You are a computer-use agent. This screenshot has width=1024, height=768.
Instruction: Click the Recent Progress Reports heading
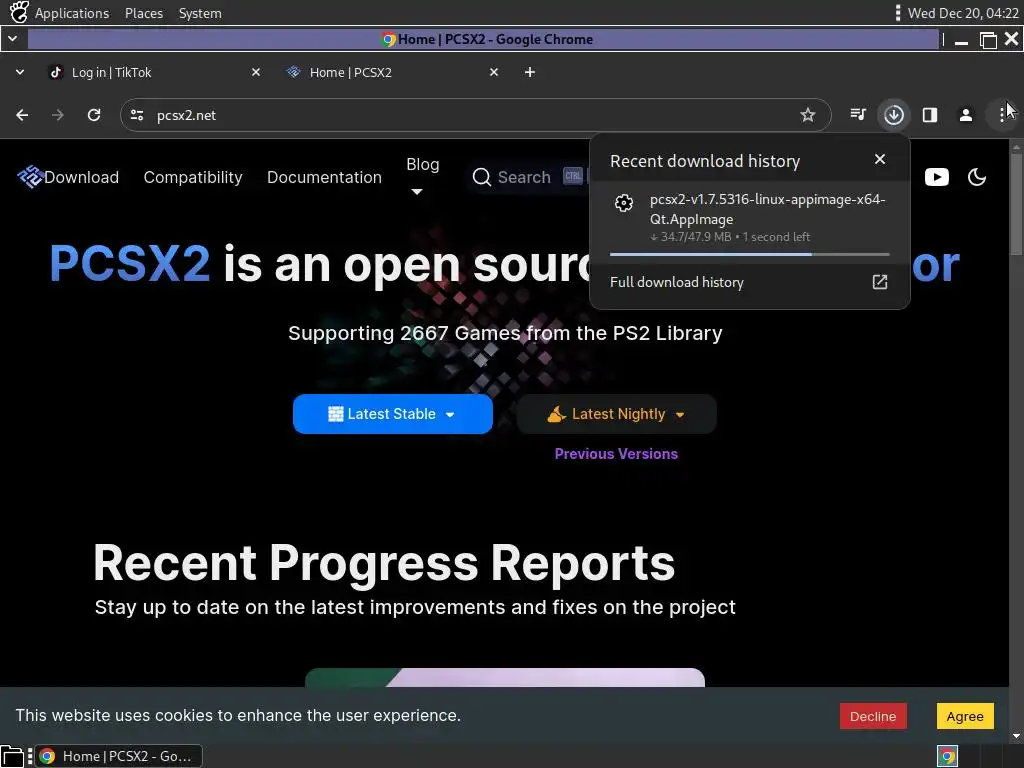(x=384, y=563)
